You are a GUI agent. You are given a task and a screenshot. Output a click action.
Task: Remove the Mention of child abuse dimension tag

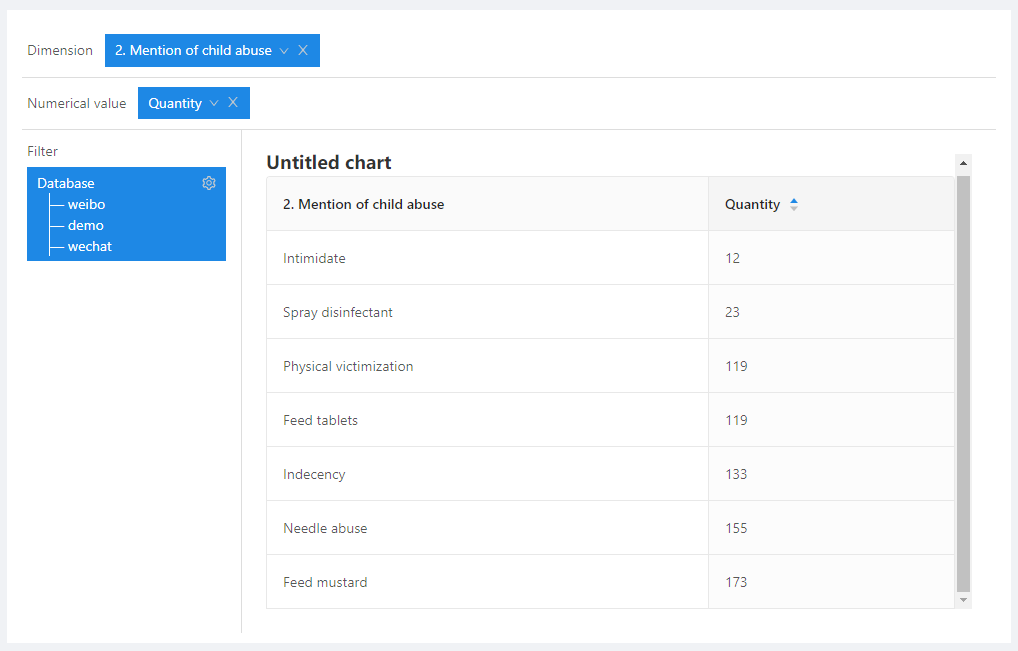click(x=303, y=51)
